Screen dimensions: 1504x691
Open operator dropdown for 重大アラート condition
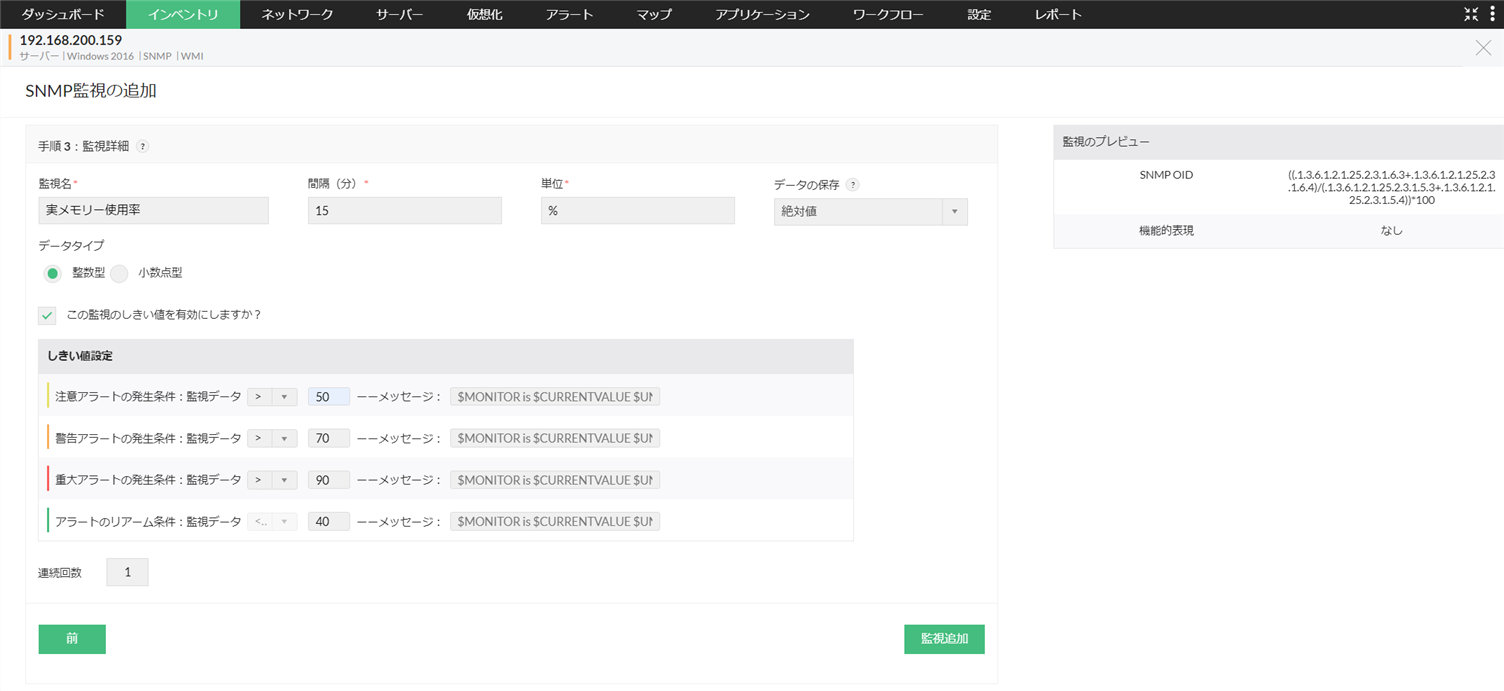coord(272,480)
